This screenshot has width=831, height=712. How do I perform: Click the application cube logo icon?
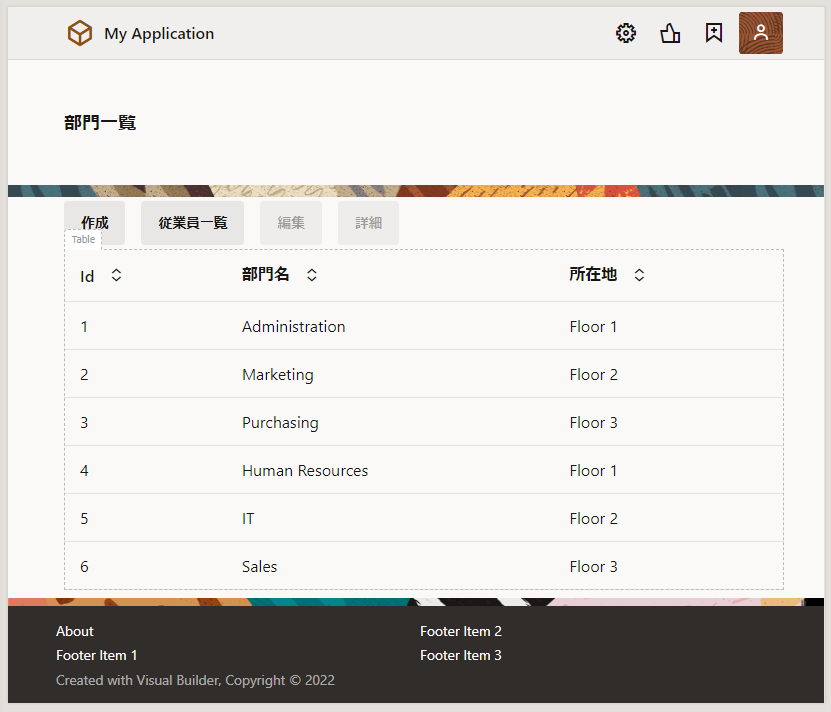[x=80, y=33]
